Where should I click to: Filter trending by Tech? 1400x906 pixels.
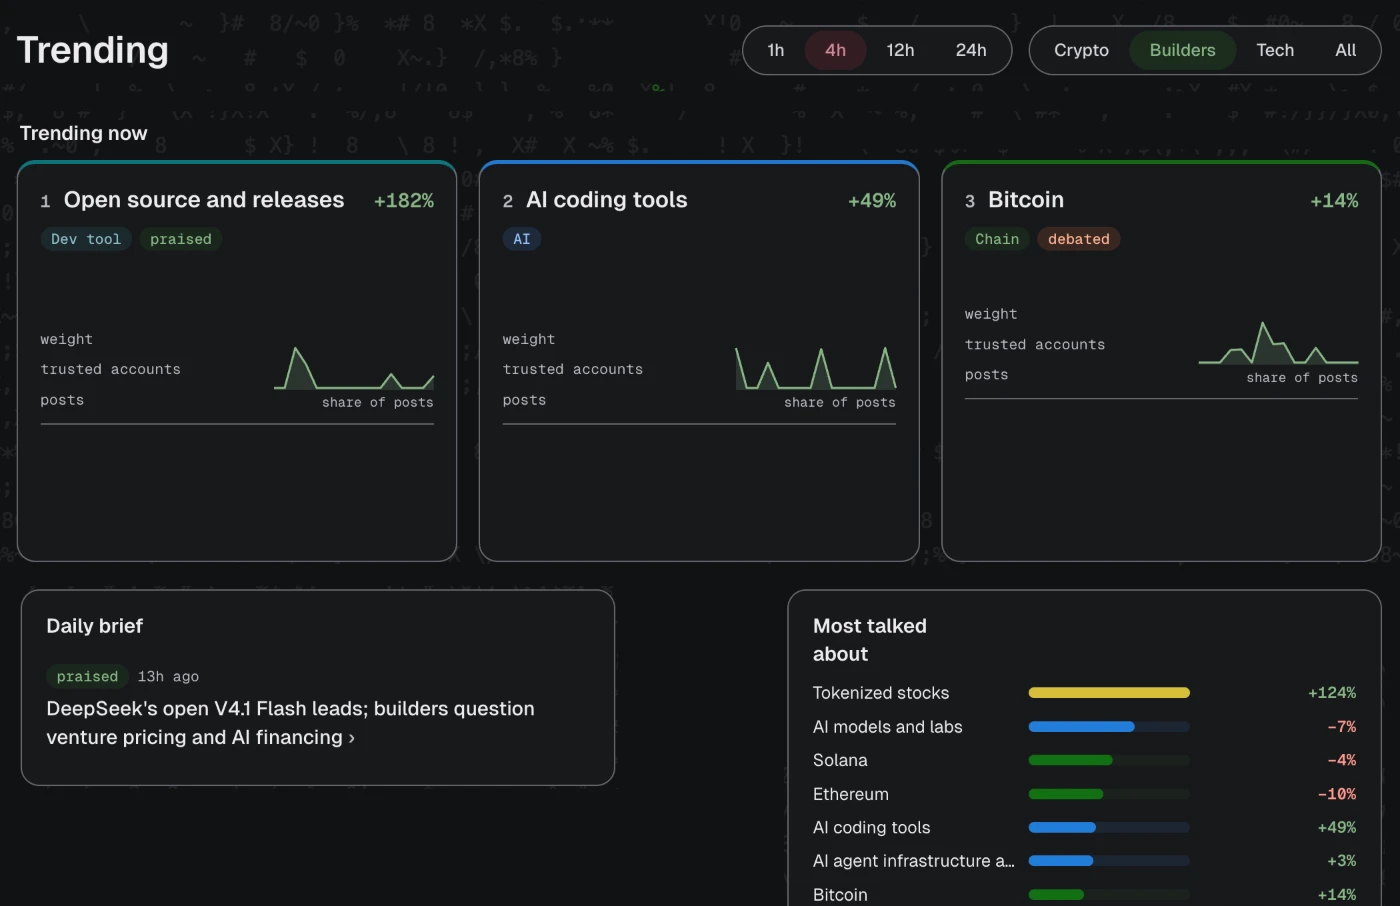pyautogui.click(x=1275, y=50)
